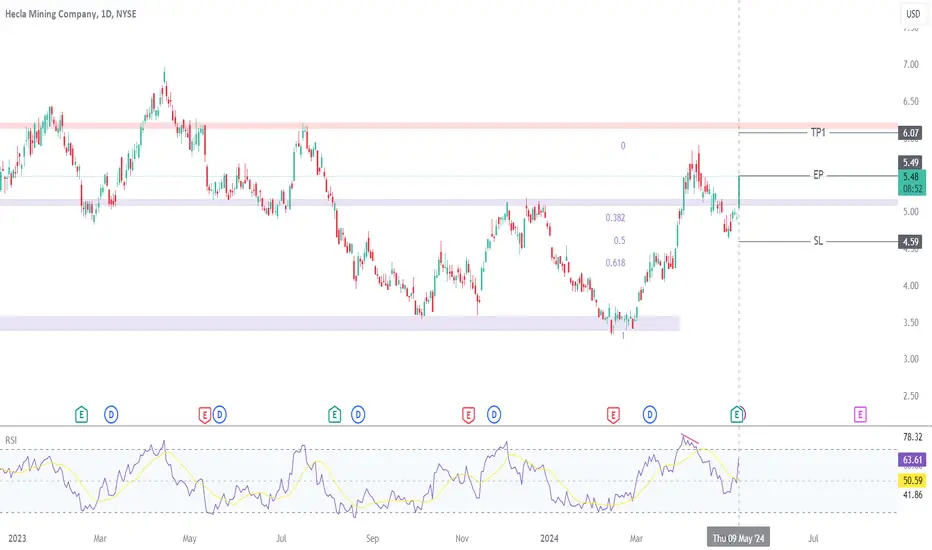This screenshot has height=550, width=932.
Task: Click the blue D dividend marker before Sep 2023
Action: pyautogui.click(x=358, y=414)
